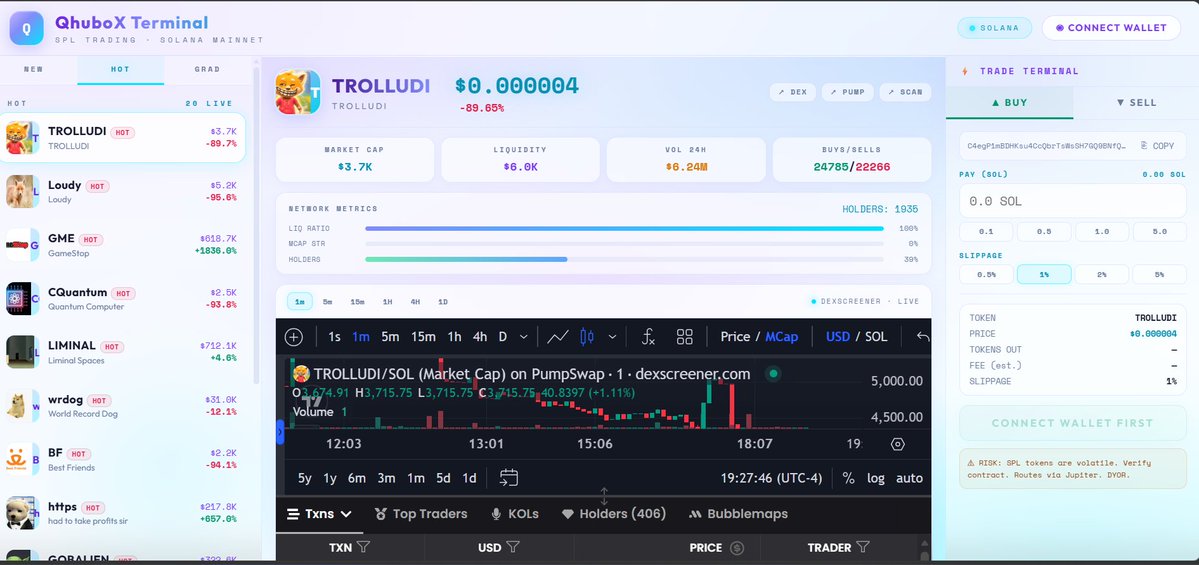Click the BF Best Friends avatar
1199x565 pixels.
point(22,459)
